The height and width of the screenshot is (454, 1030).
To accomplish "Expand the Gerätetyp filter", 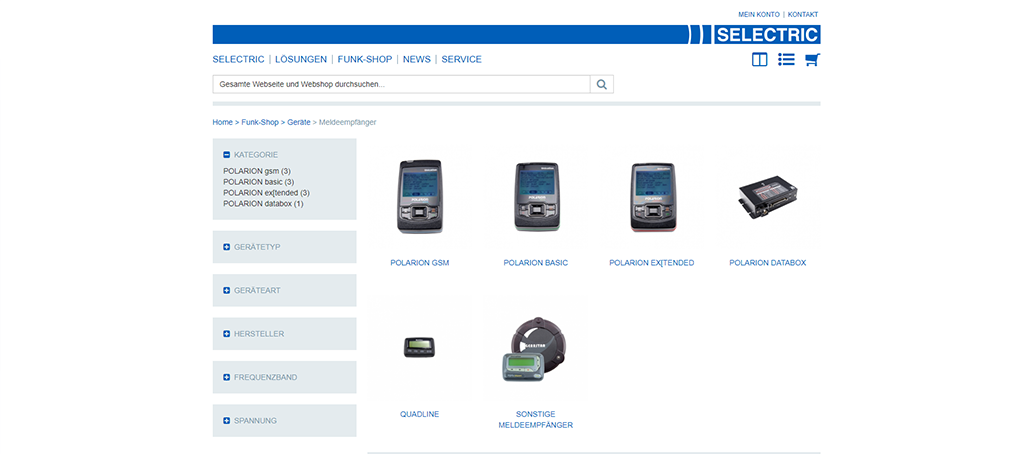I will point(227,247).
